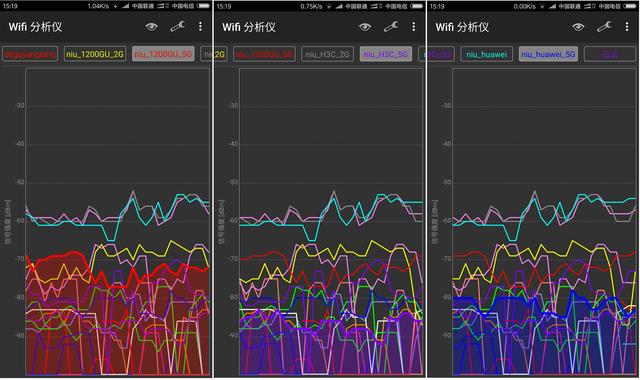Deselect the highlighted niu_H3C_5G chip
Screen dimensions: 640x380
tap(386, 54)
